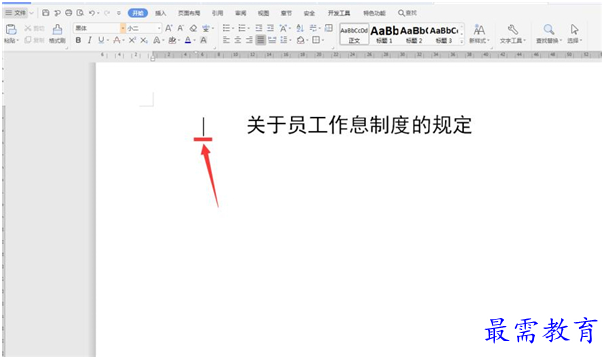The height and width of the screenshot is (362, 606).
Task: Click the Undo arrow
Action: click(x=92, y=13)
